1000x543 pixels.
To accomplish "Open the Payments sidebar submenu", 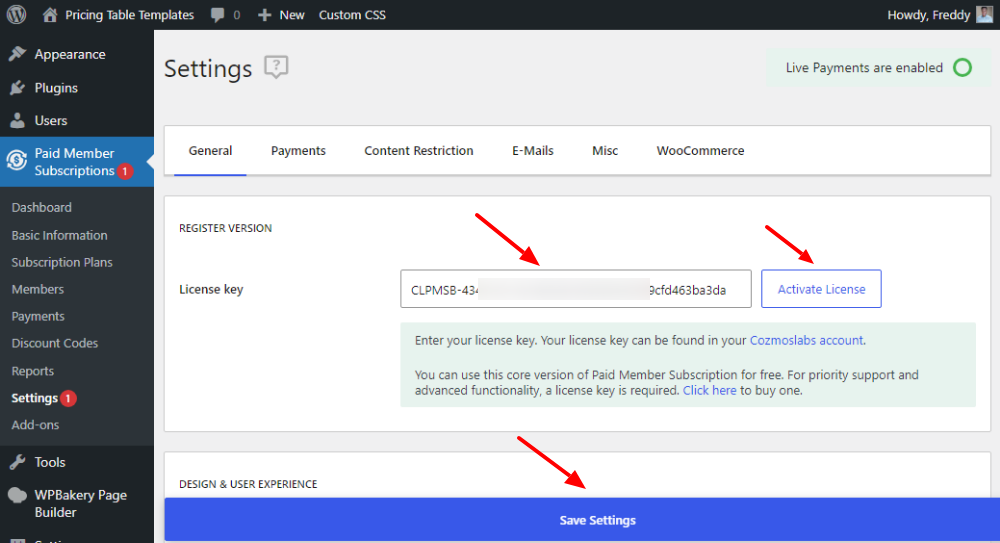I will (x=38, y=316).
